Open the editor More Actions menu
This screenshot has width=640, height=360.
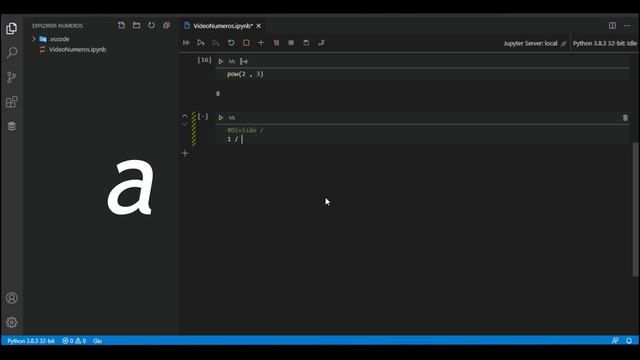coord(627,25)
